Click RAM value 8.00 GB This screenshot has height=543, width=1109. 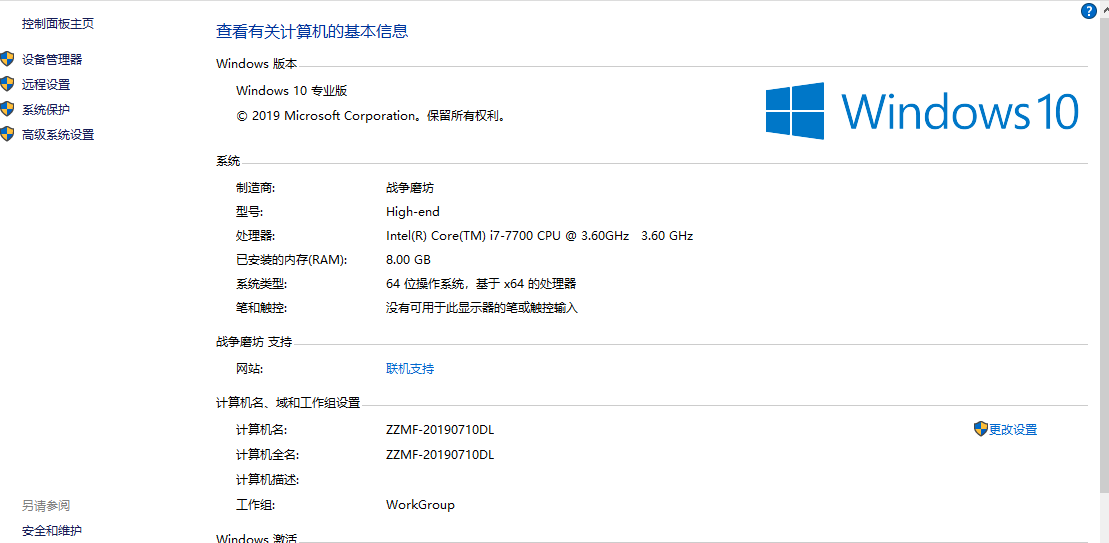pyautogui.click(x=408, y=259)
